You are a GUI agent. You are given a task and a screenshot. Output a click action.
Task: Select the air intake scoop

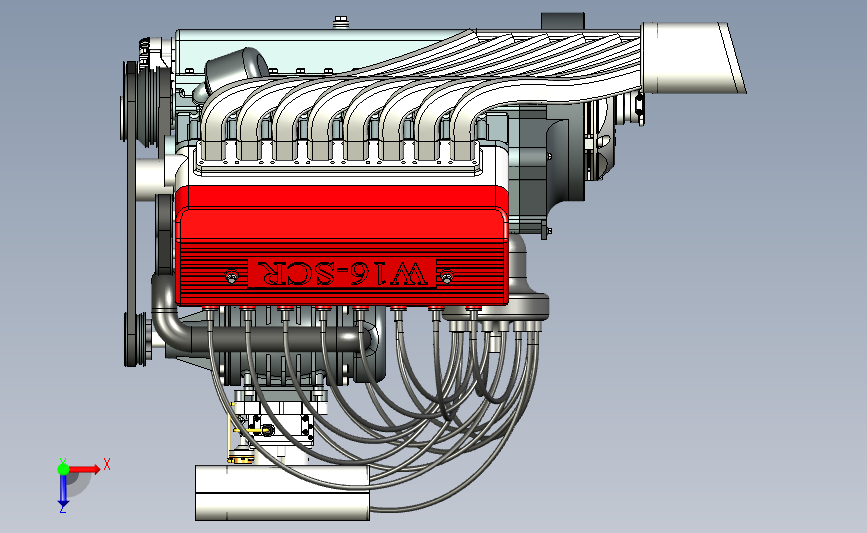click(x=693, y=58)
